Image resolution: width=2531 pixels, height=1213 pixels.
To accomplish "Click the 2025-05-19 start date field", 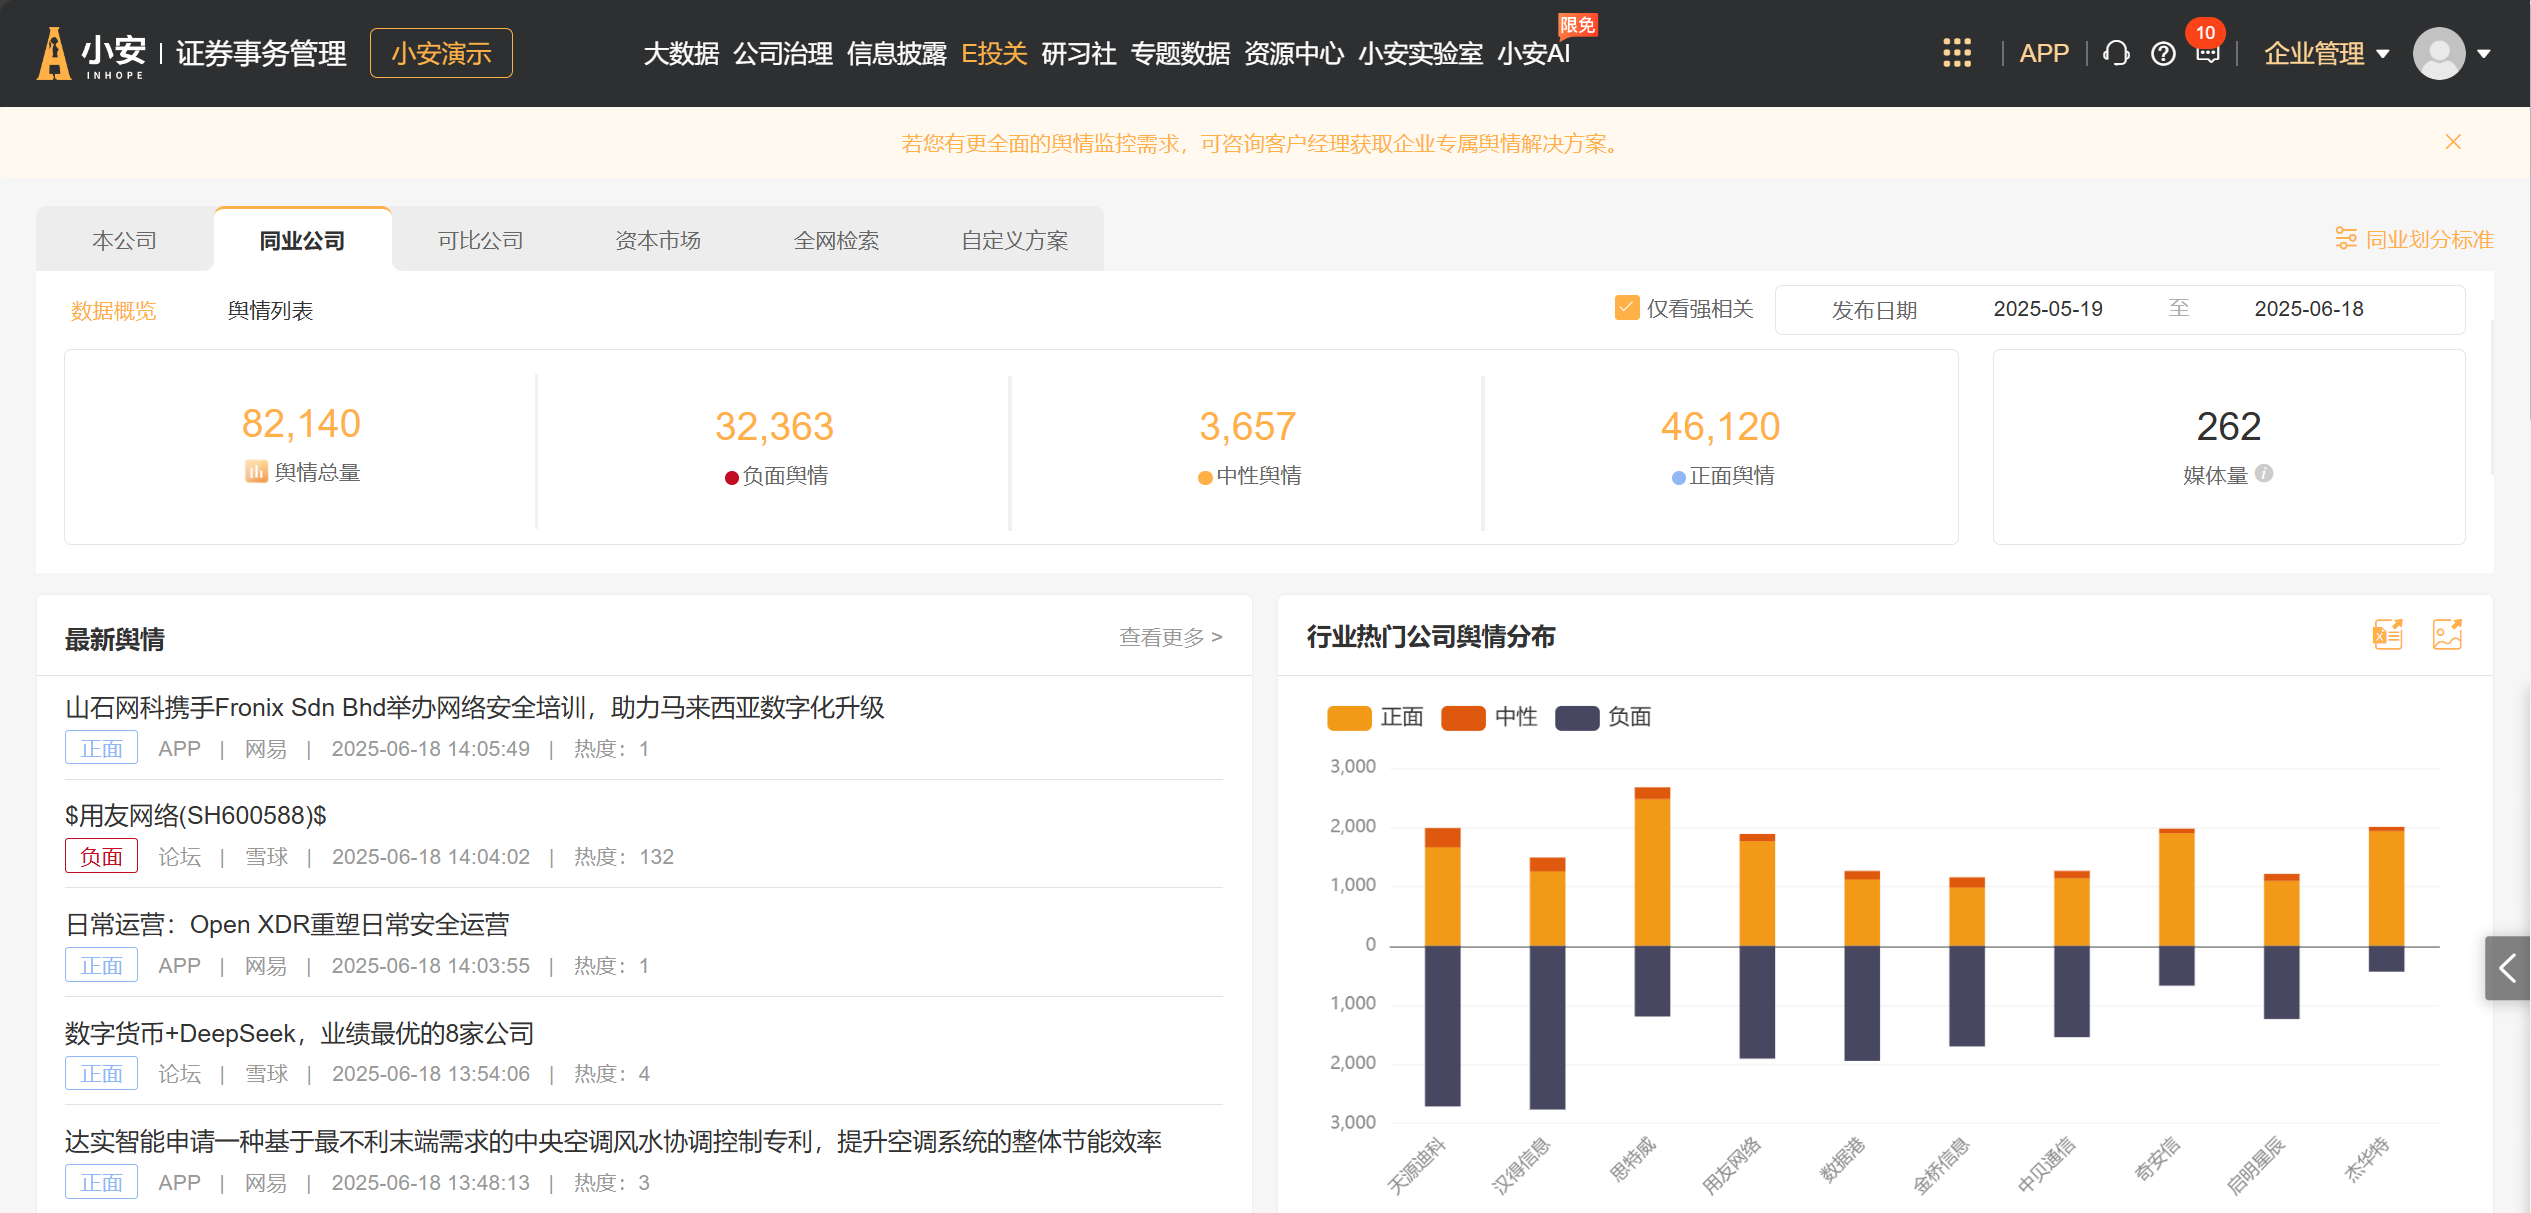I will pyautogui.click(x=2047, y=309).
